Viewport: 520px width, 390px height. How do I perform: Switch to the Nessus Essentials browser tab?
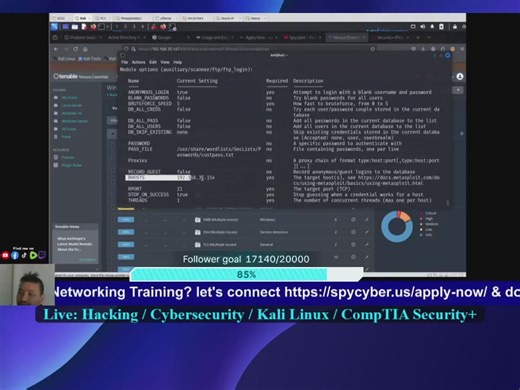coord(346,38)
